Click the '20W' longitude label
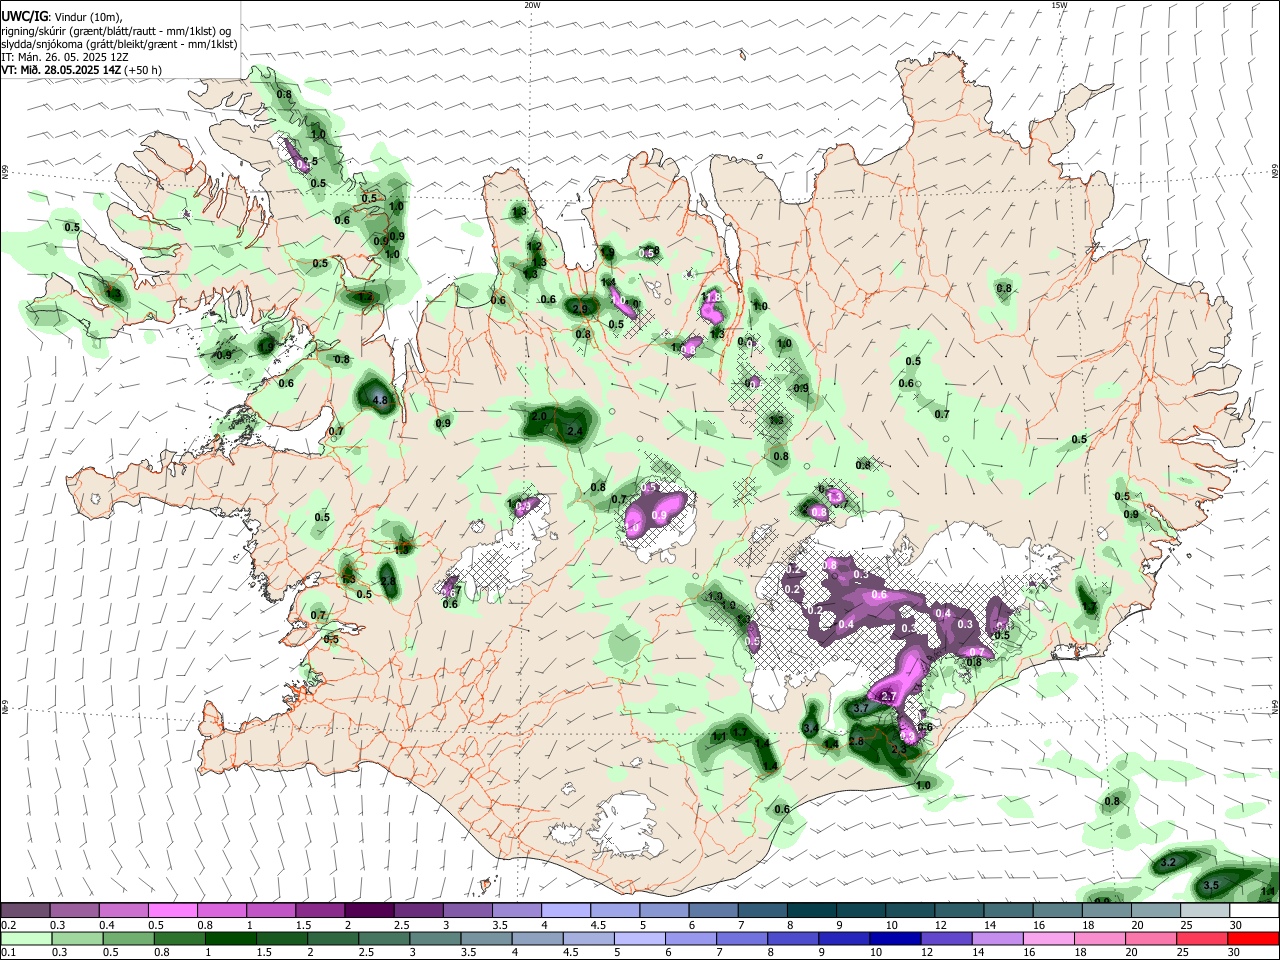Image resolution: width=1280 pixels, height=960 pixels. 532,5
